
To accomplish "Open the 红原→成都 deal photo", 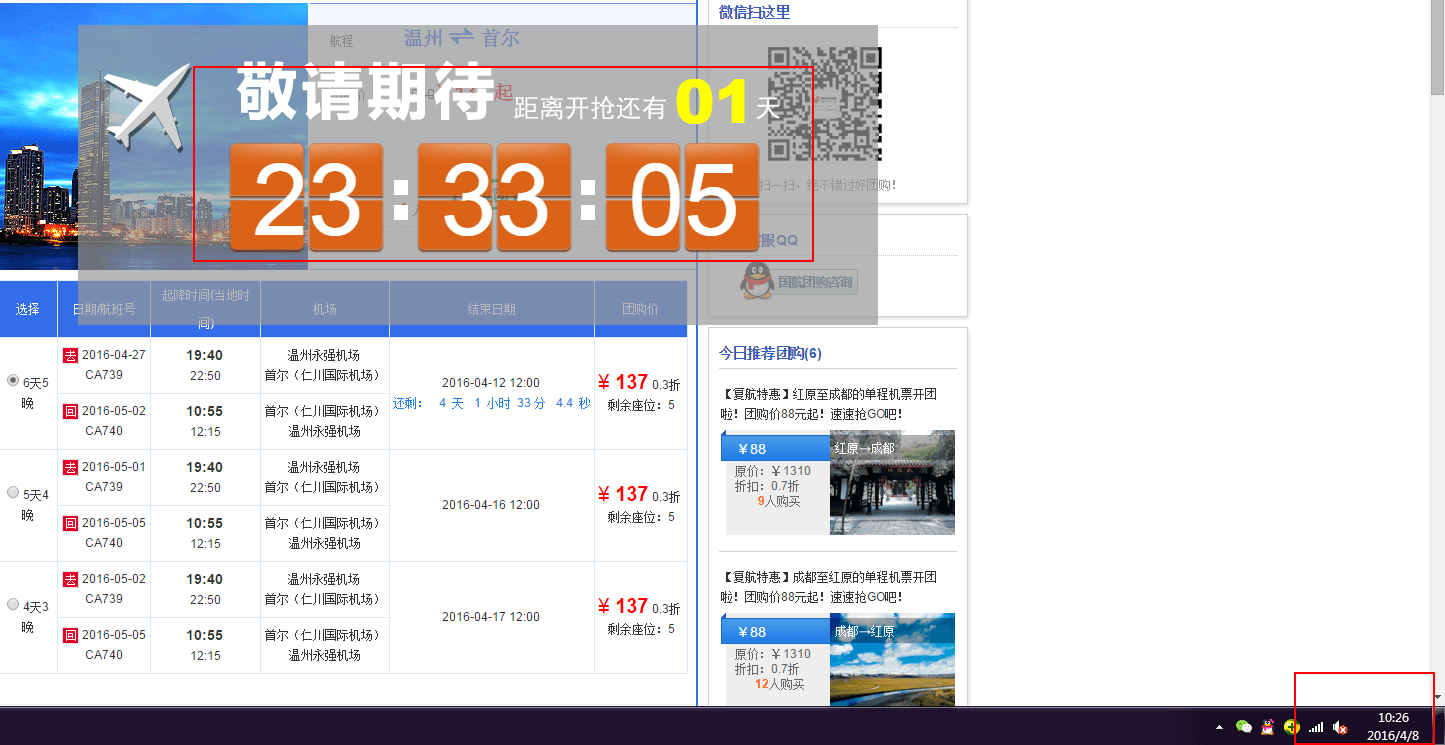I will (892, 482).
